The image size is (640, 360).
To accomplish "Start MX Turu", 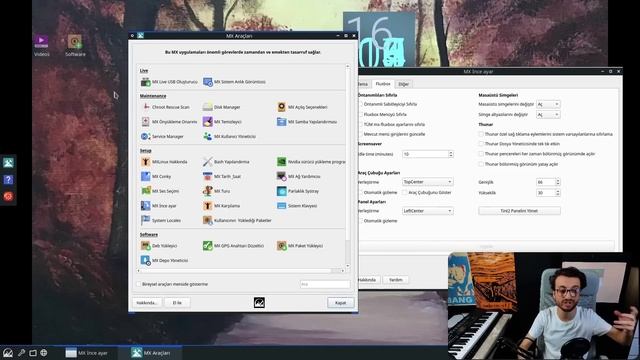I will pyautogui.click(x=216, y=191).
